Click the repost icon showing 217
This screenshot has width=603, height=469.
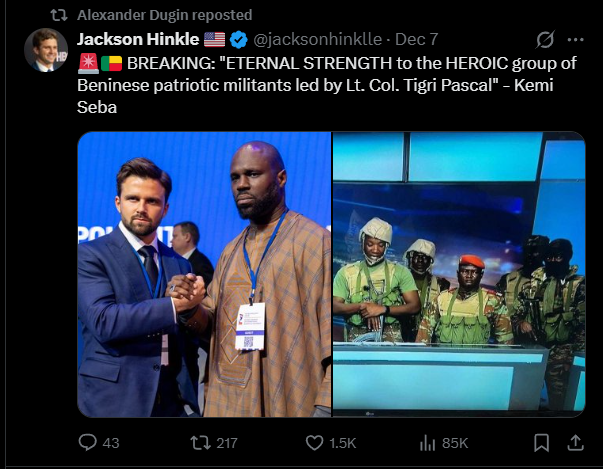(x=200, y=441)
